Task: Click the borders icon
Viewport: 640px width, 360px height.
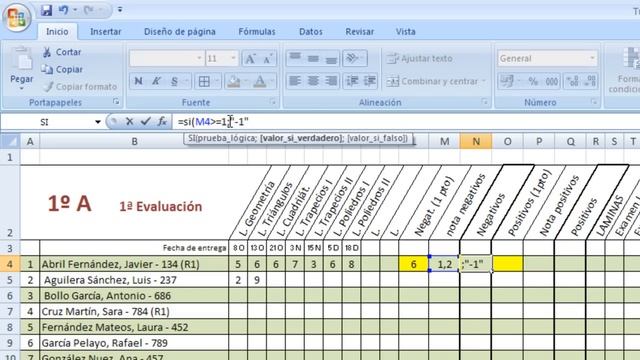Action: [x=204, y=81]
